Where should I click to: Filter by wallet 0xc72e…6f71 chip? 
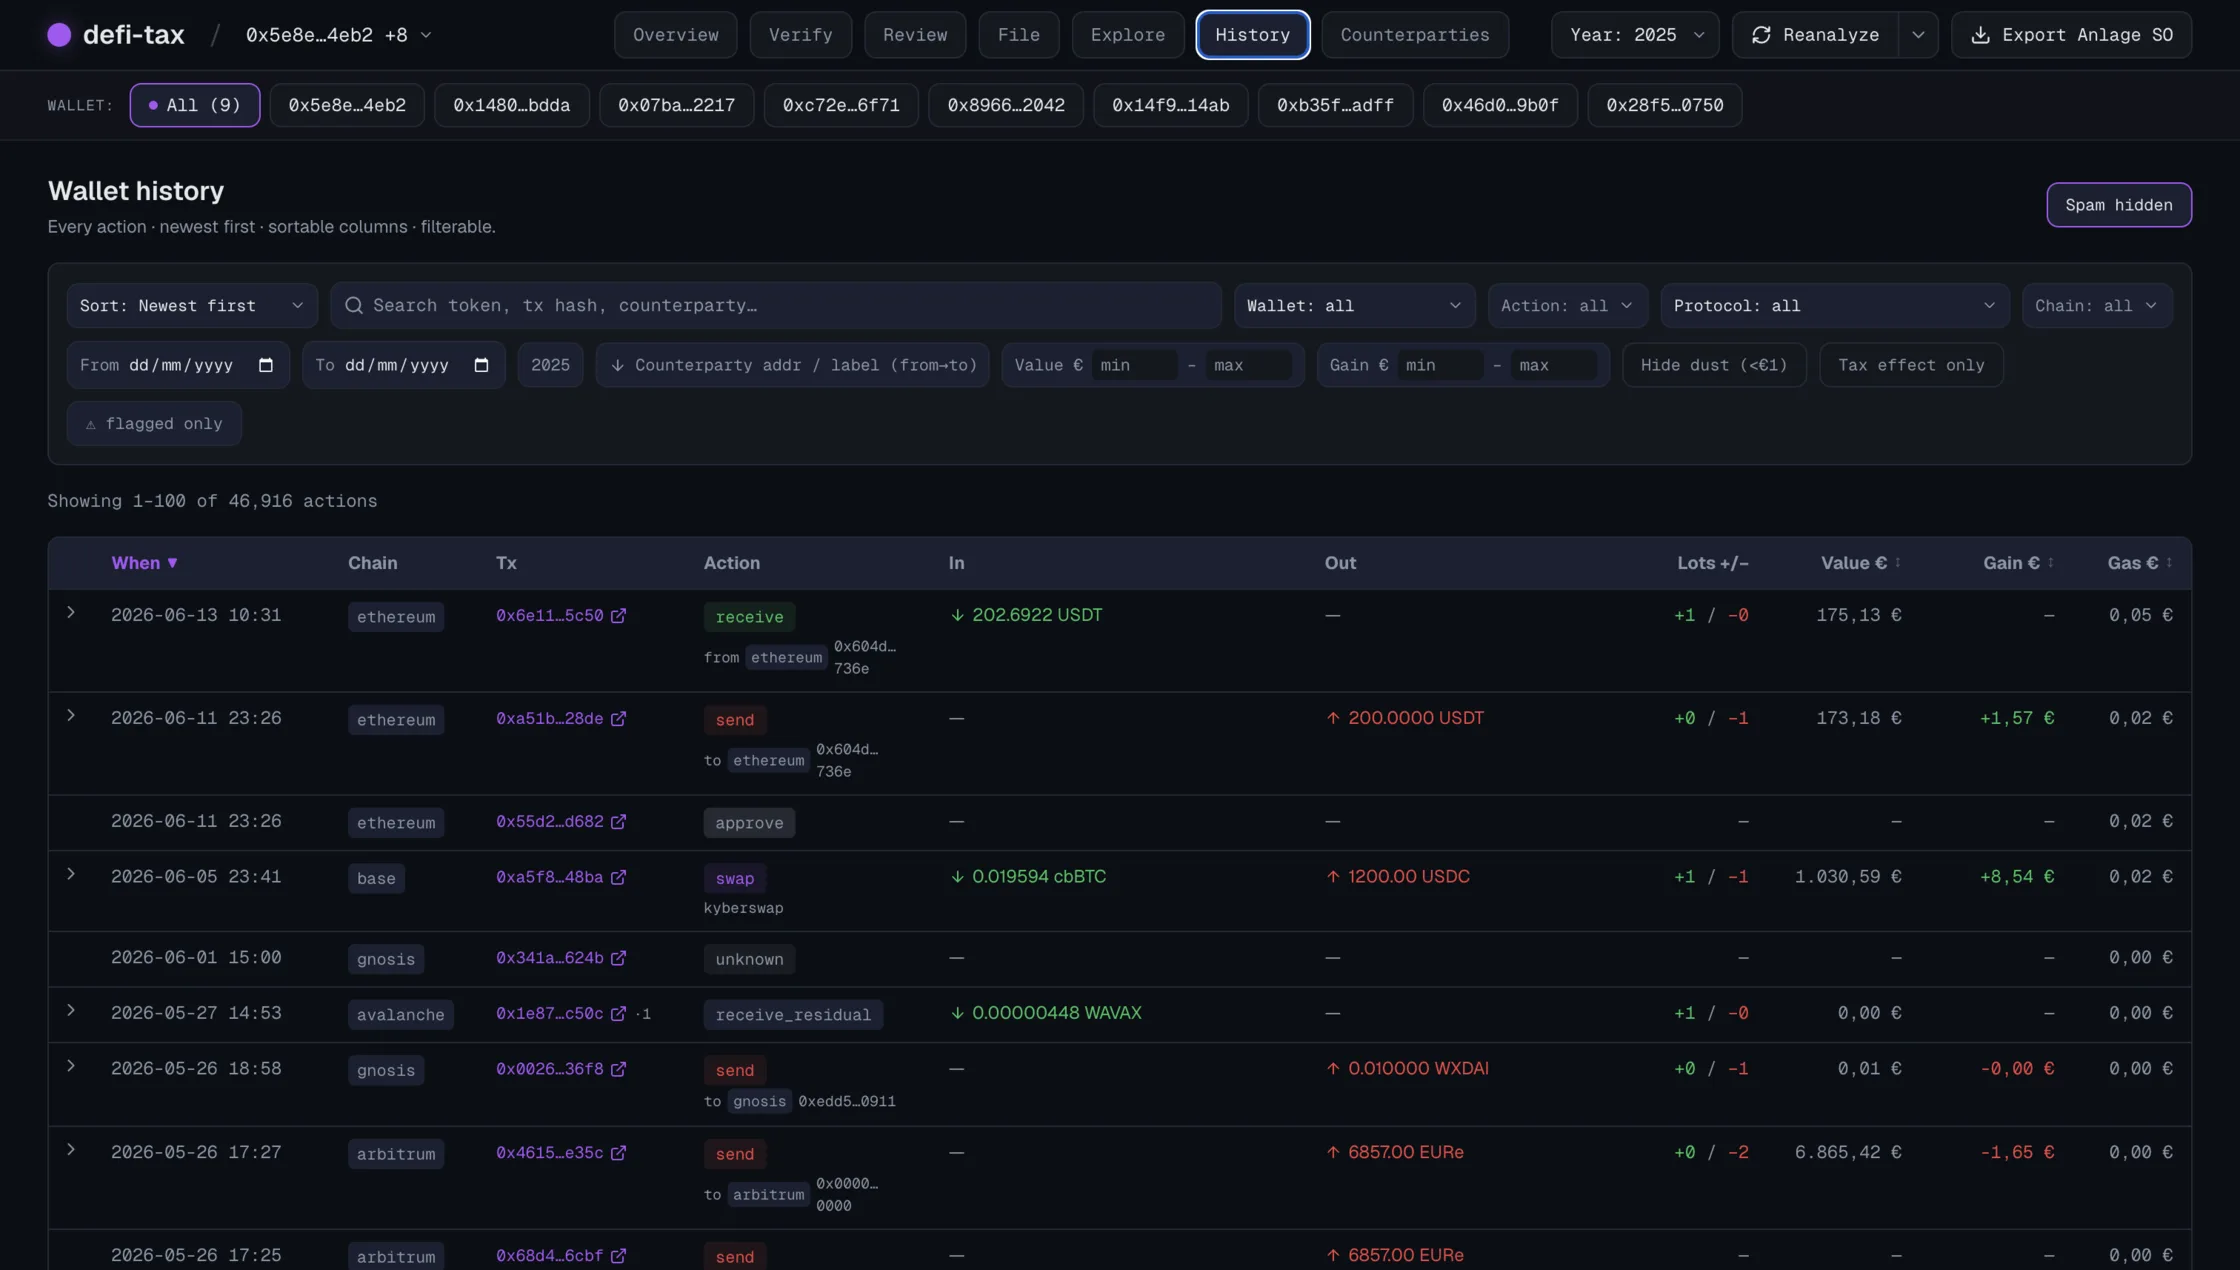click(x=841, y=105)
